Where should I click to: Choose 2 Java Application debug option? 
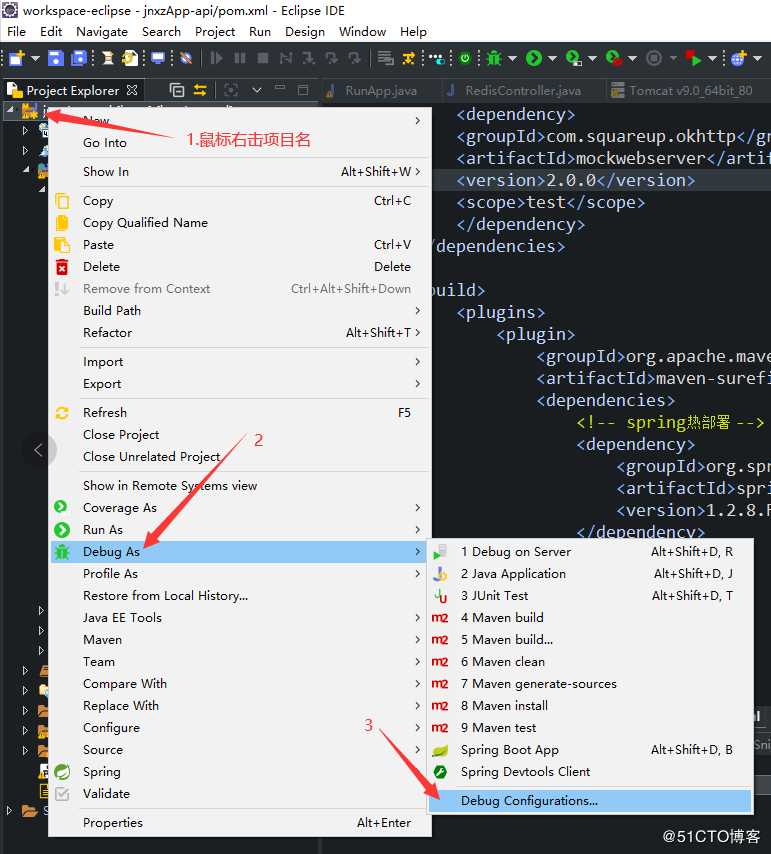point(590,574)
